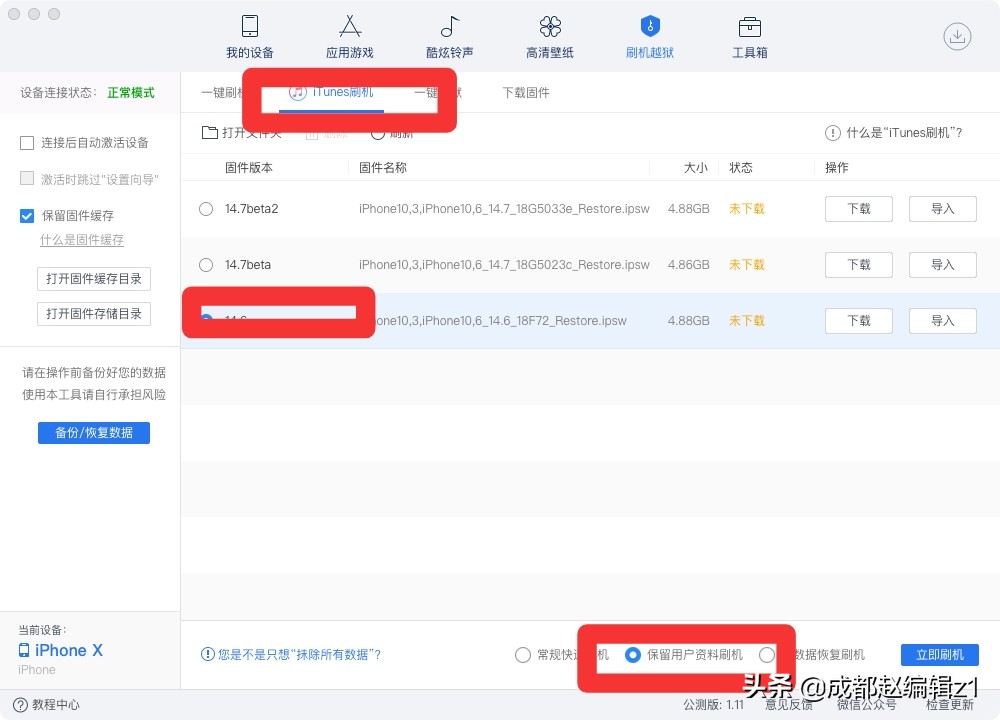
Task: Open the 酷炫铃声 ringtones section
Action: coord(448,37)
